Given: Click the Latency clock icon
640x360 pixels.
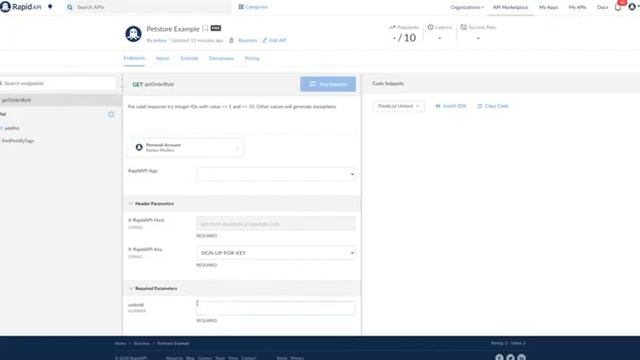Looking at the screenshot, I should click(430, 27).
